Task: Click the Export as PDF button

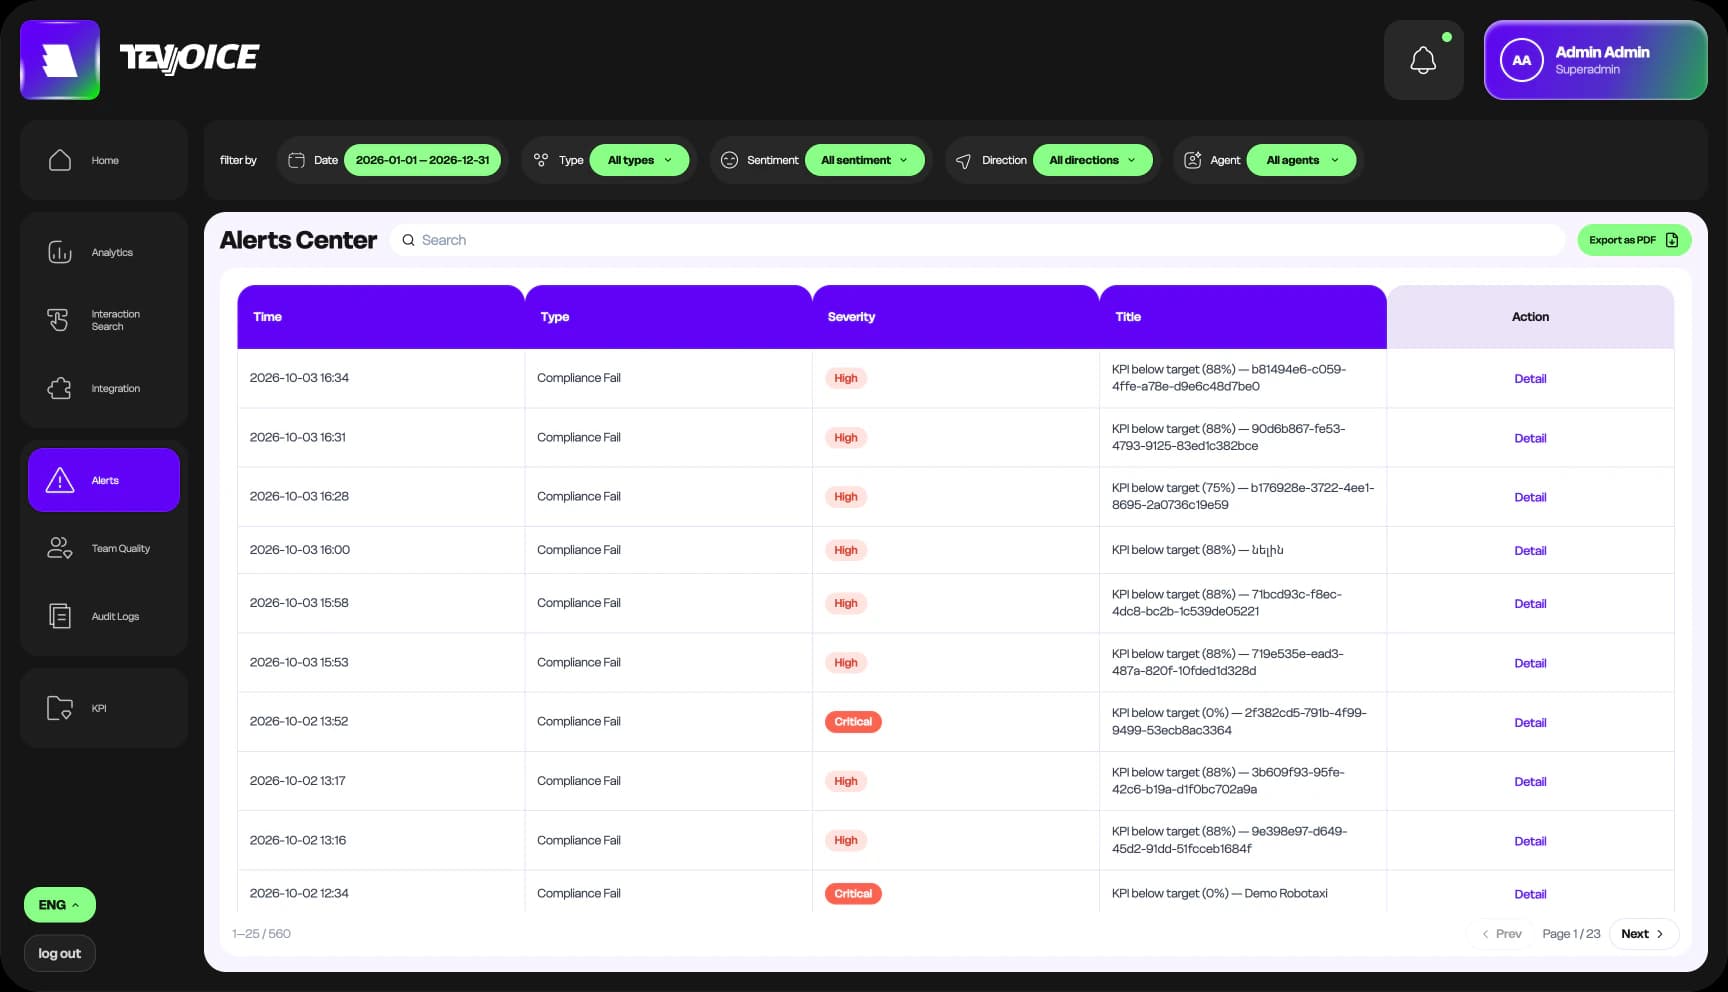Action: [1634, 240]
